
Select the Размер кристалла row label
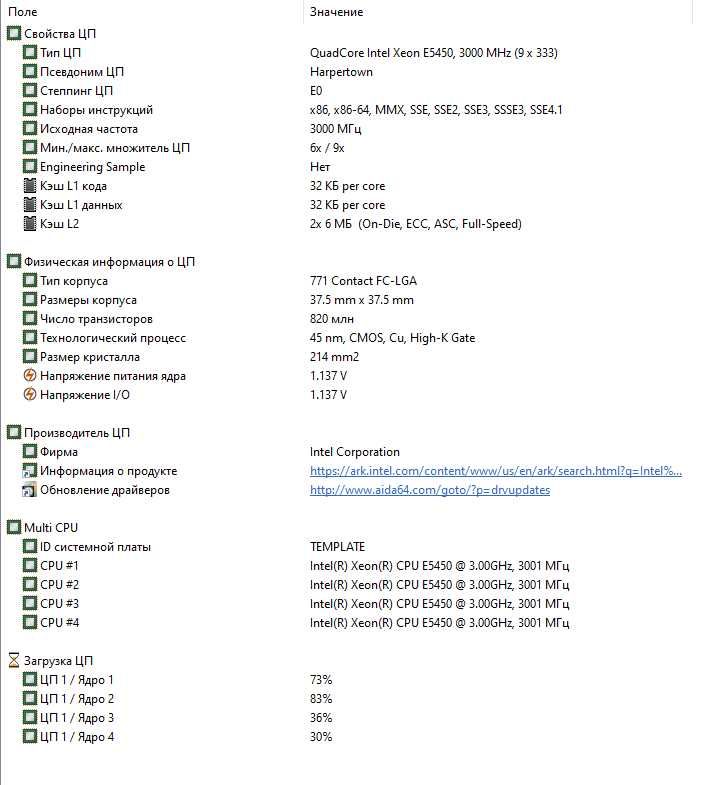90,357
